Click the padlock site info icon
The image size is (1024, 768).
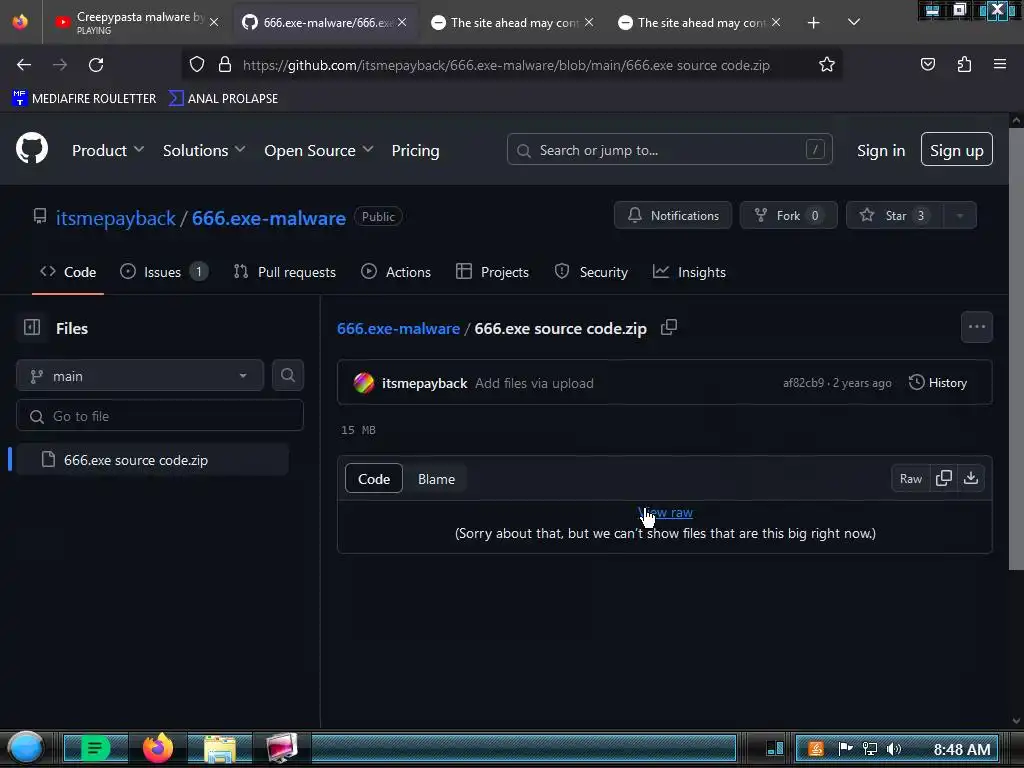[x=225, y=65]
